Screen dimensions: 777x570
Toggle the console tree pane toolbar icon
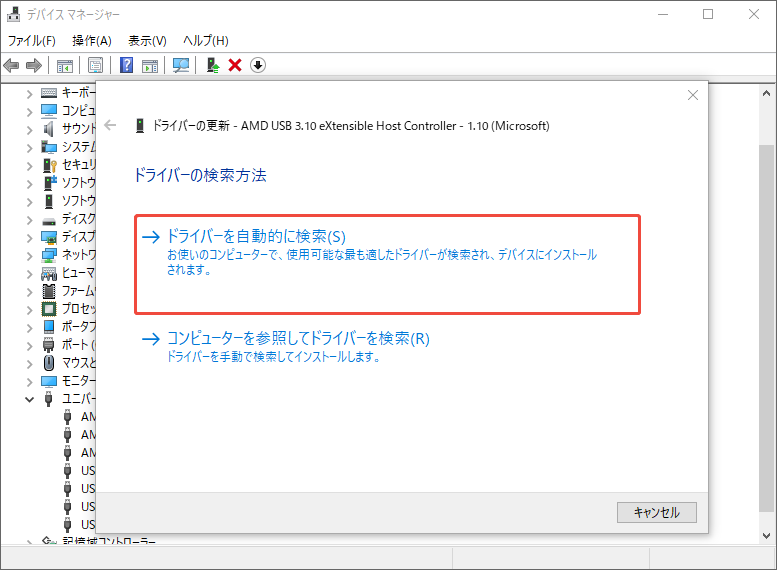pos(65,65)
